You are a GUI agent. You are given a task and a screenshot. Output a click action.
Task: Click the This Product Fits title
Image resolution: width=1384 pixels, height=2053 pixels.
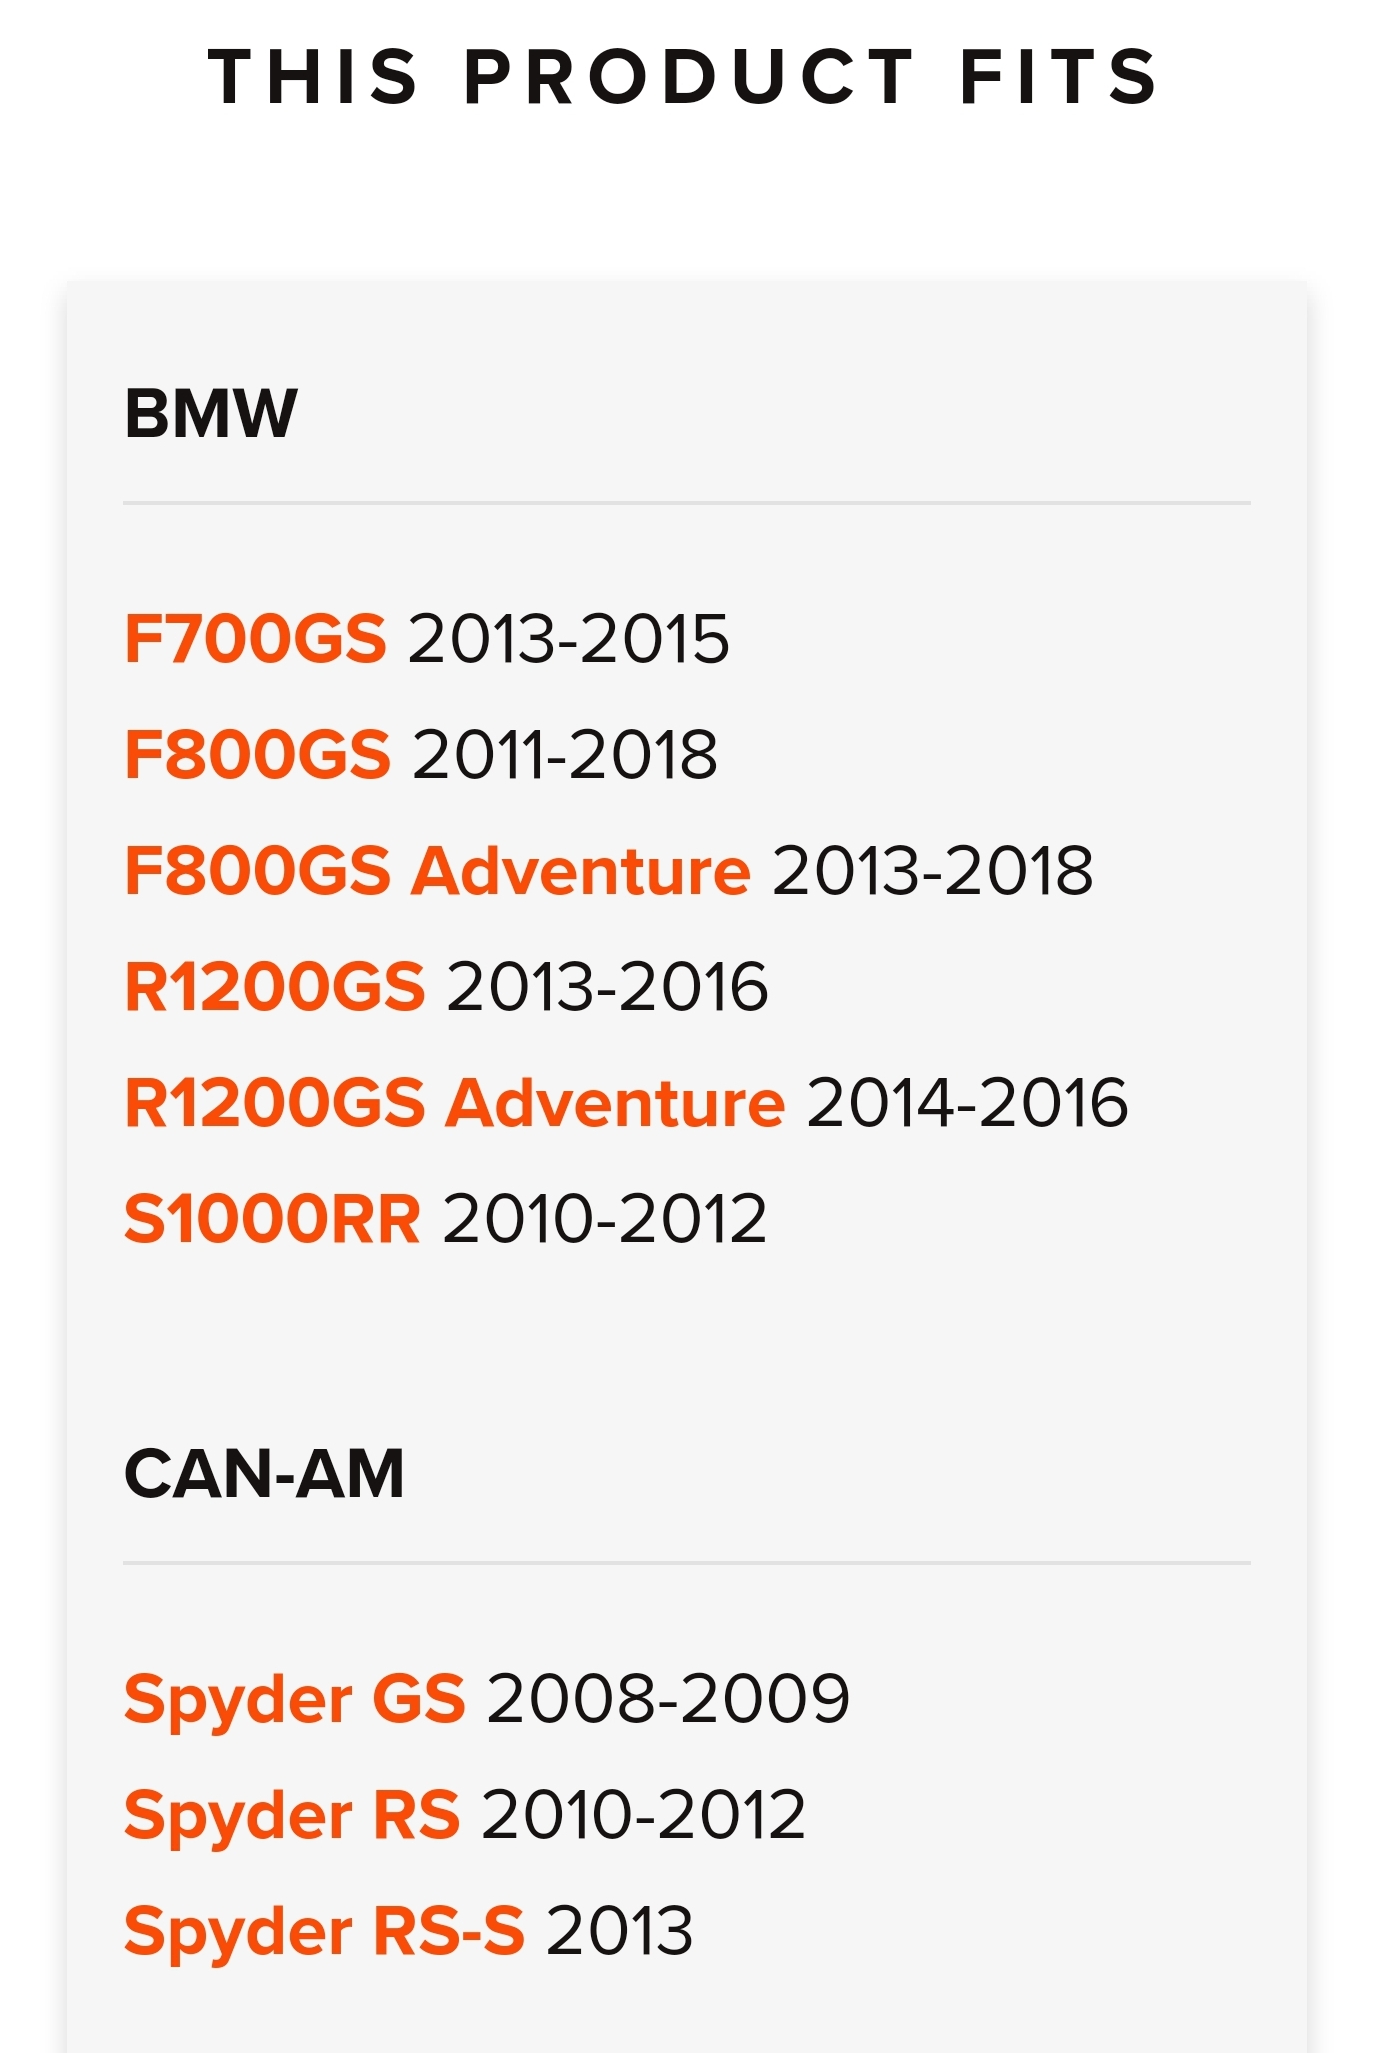[684, 77]
